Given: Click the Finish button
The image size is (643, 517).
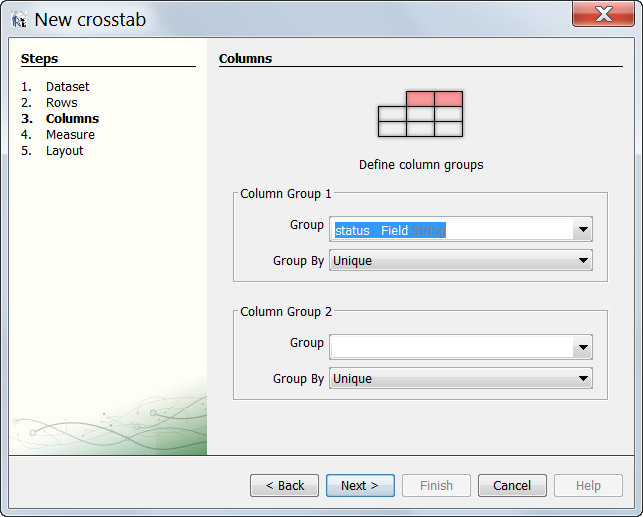Looking at the screenshot, I should click(x=436, y=486).
